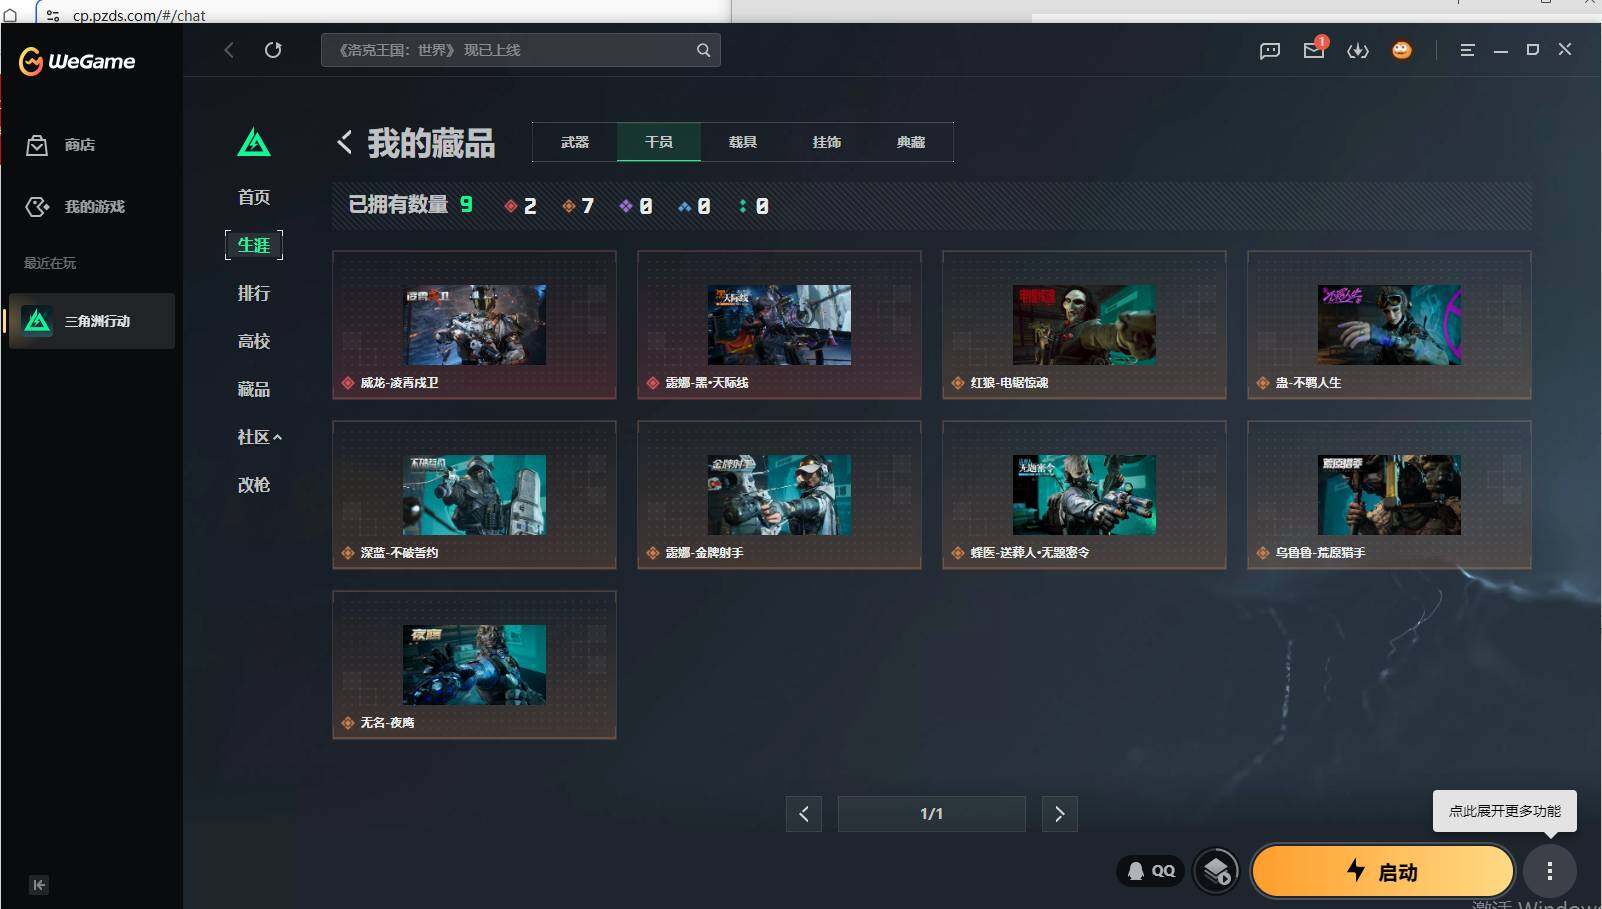This screenshot has width=1602, height=909.
Task: Click the 已拥有数量 owned count label
Action: pyautogui.click(x=398, y=205)
